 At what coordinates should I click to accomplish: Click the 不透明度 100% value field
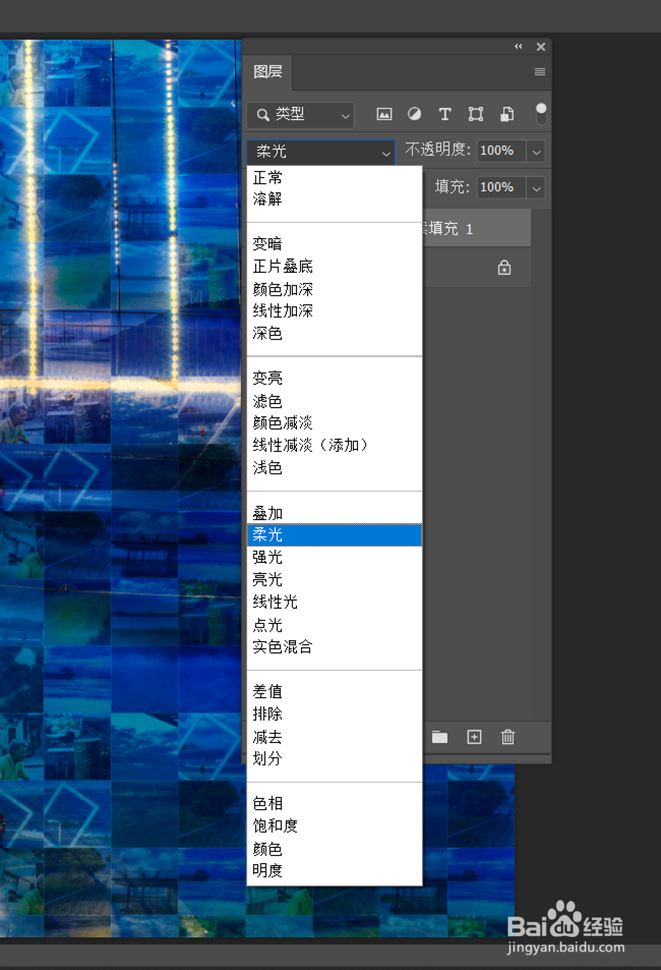pyautogui.click(x=501, y=151)
